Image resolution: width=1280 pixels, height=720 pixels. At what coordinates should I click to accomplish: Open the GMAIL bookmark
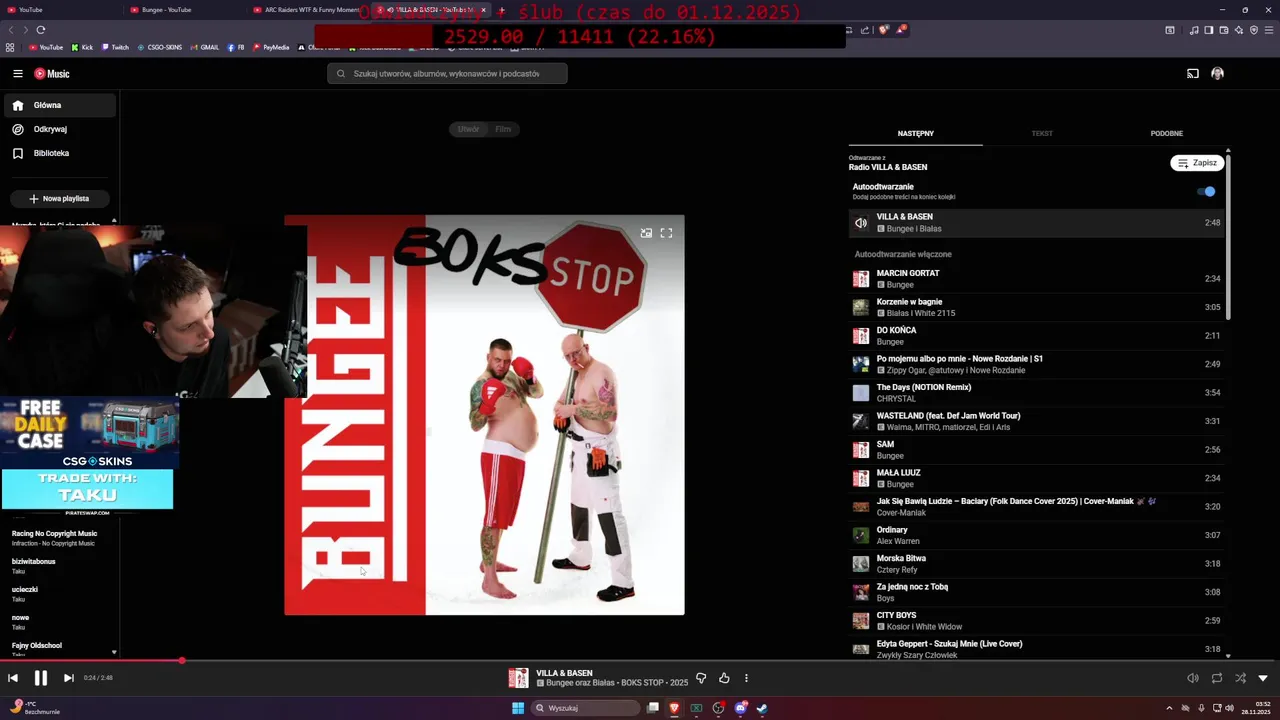tap(204, 47)
